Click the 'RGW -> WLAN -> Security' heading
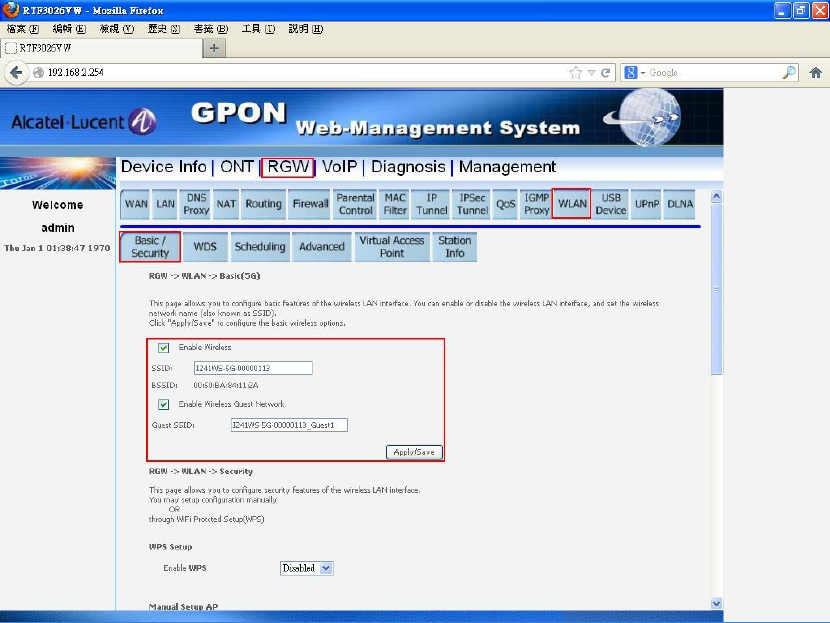The image size is (830, 623). click(201, 471)
